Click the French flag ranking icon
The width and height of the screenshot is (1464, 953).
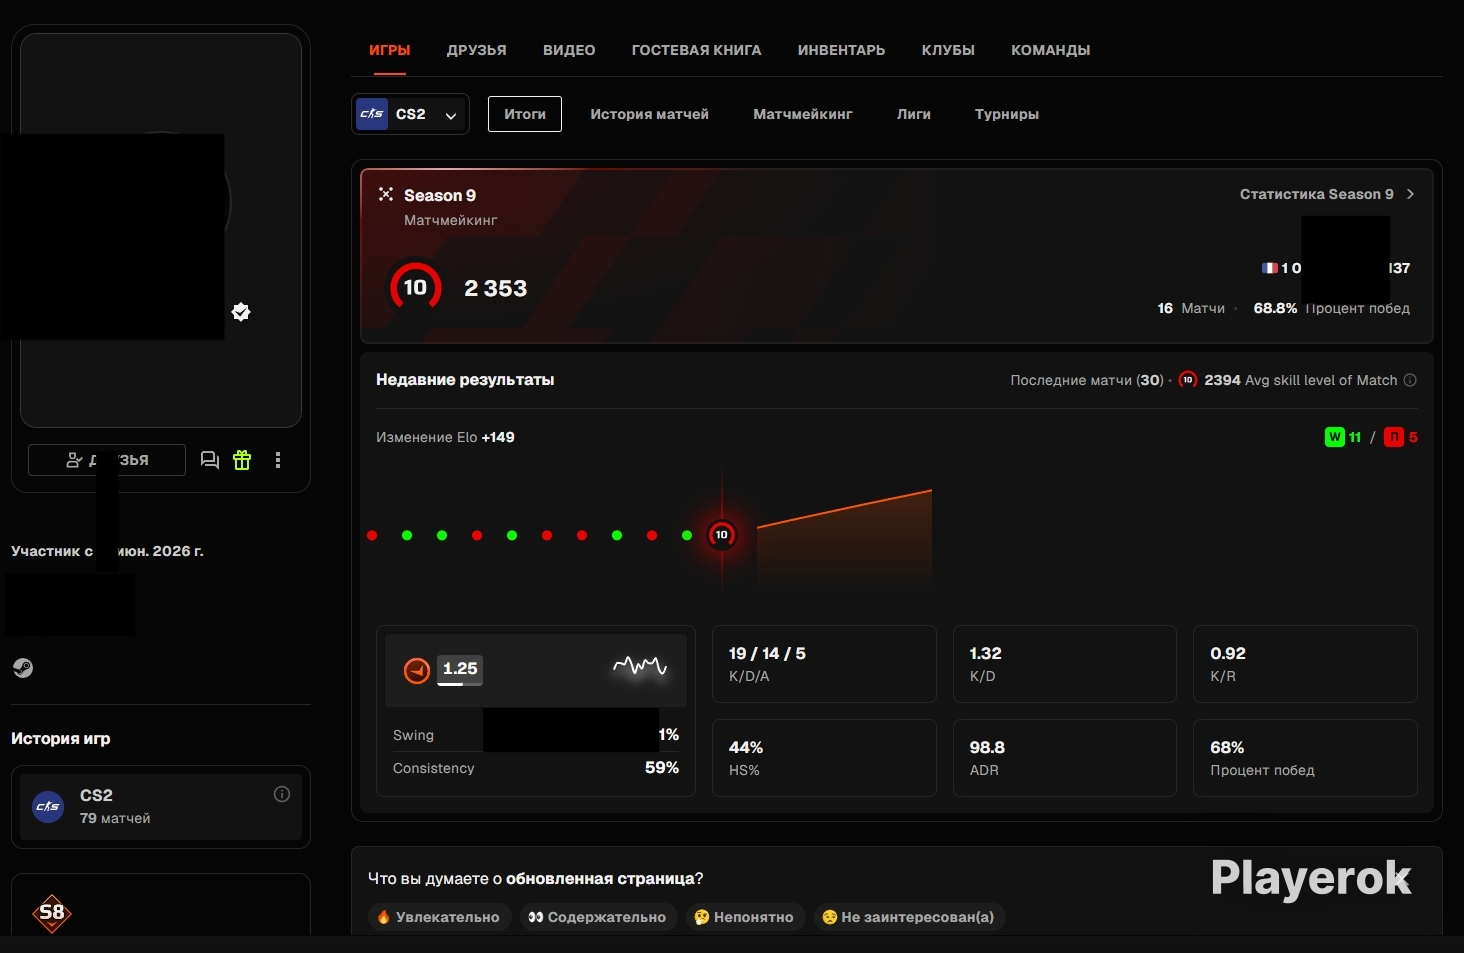tap(1270, 268)
